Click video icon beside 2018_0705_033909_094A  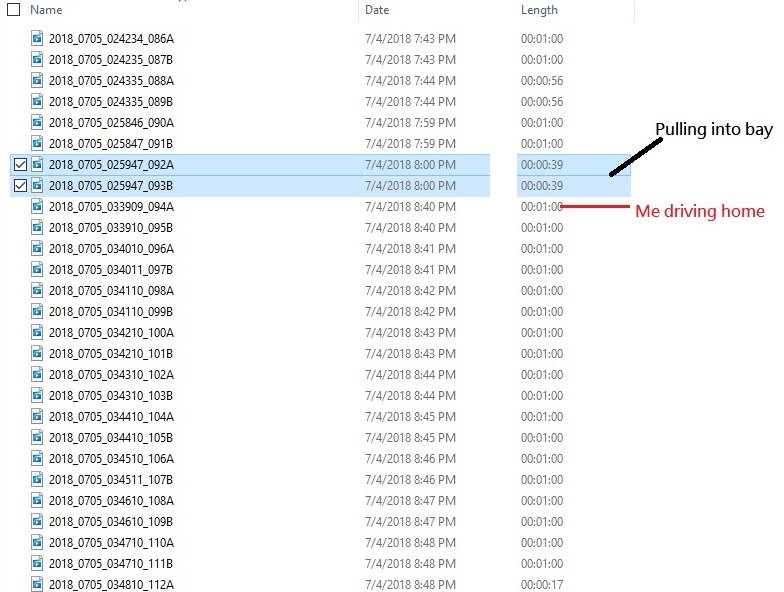(x=38, y=207)
